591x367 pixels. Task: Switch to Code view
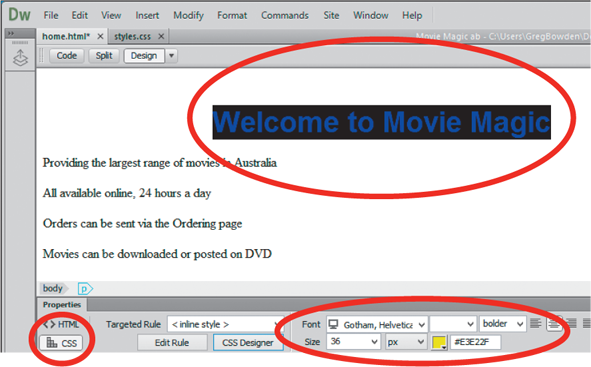coord(66,56)
